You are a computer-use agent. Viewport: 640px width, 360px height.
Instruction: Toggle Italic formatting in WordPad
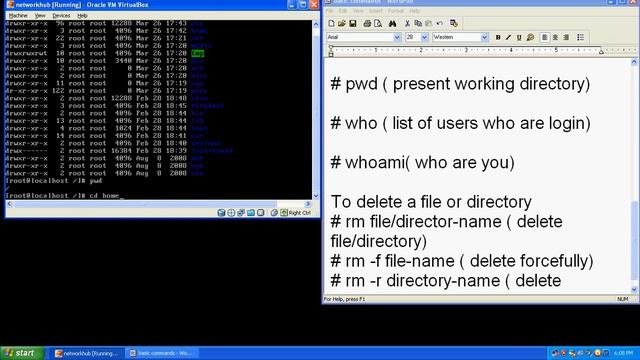click(x=508, y=38)
